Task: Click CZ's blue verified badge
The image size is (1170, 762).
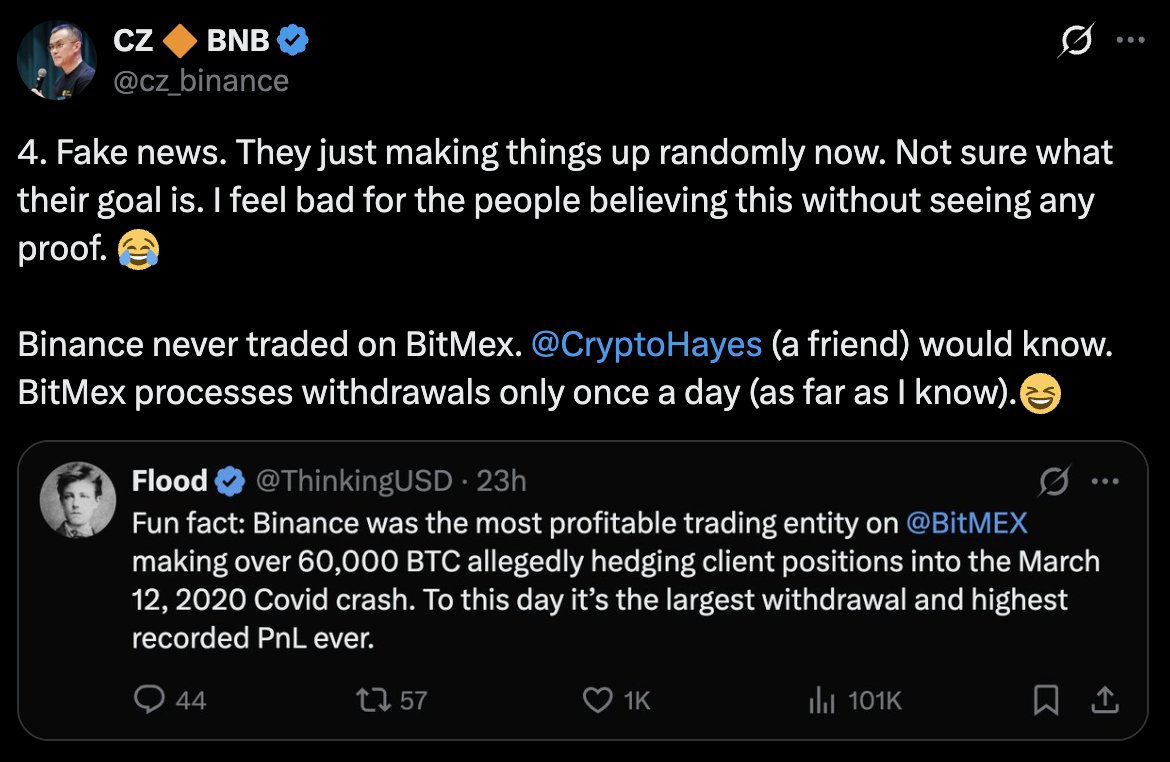Action: click(292, 41)
